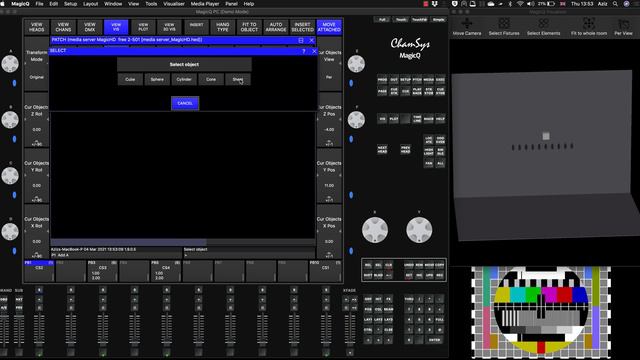The width and height of the screenshot is (640, 360).
Task: Click the UNDO key
Action: (x=409, y=265)
